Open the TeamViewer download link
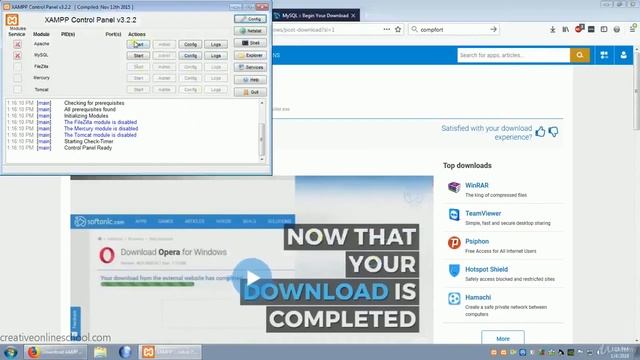Image resolution: width=640 pixels, height=360 pixels. point(483,213)
